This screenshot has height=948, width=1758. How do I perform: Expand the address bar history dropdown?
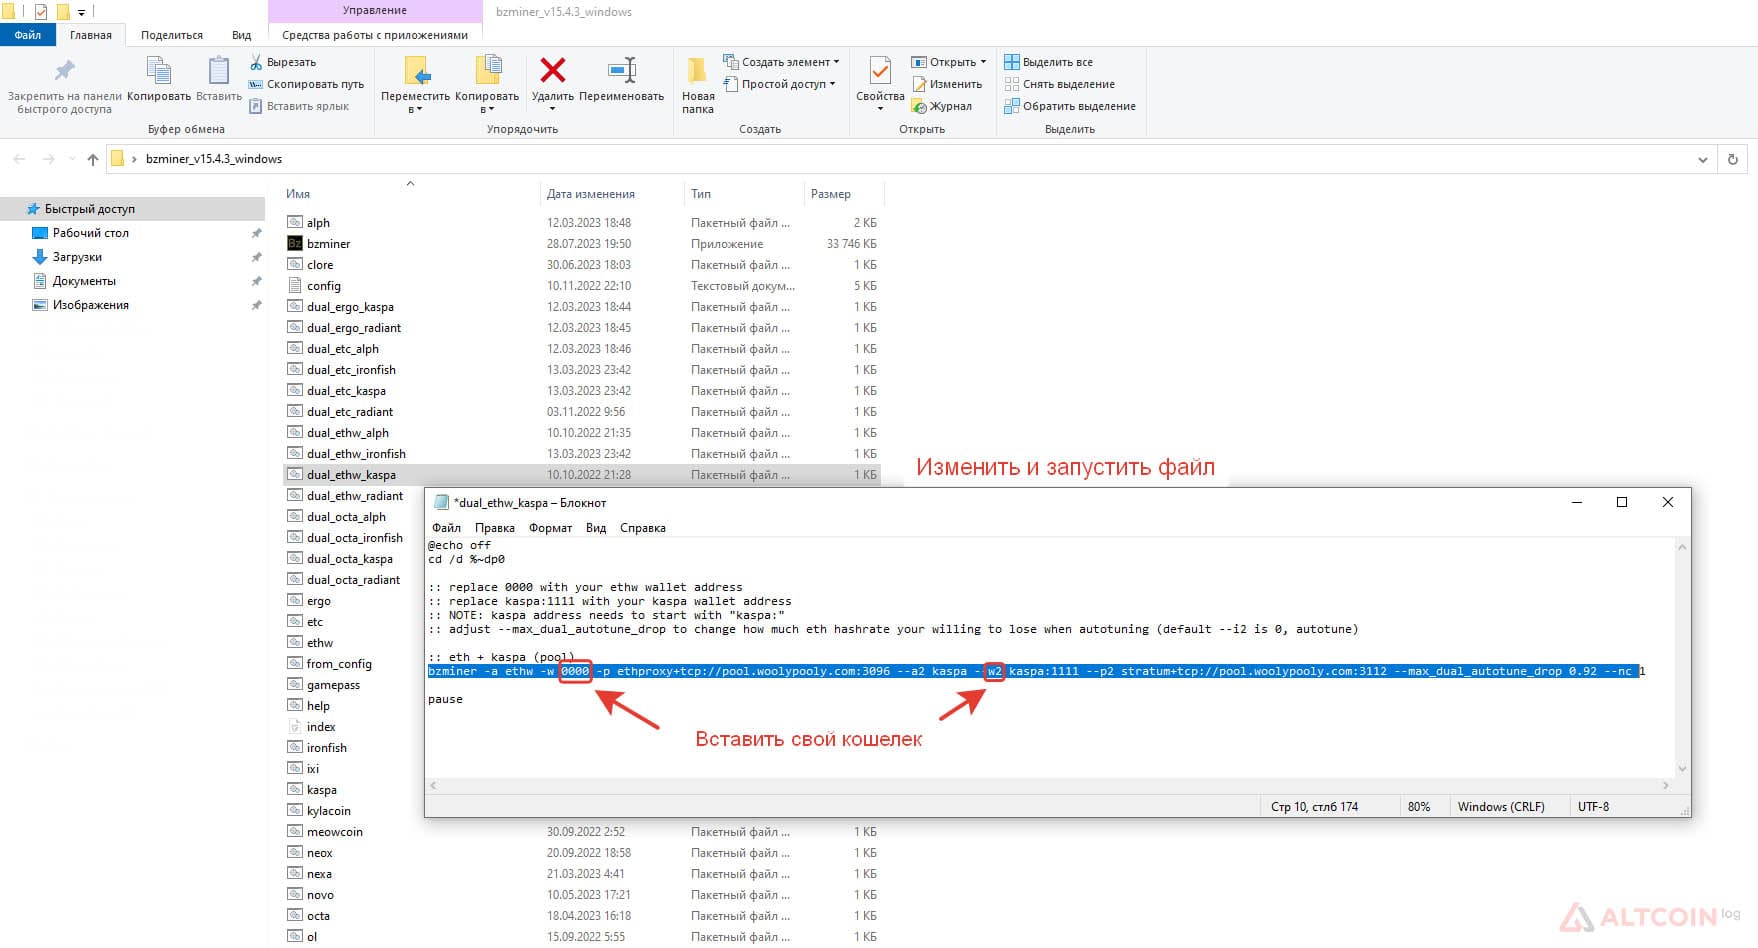1703,159
